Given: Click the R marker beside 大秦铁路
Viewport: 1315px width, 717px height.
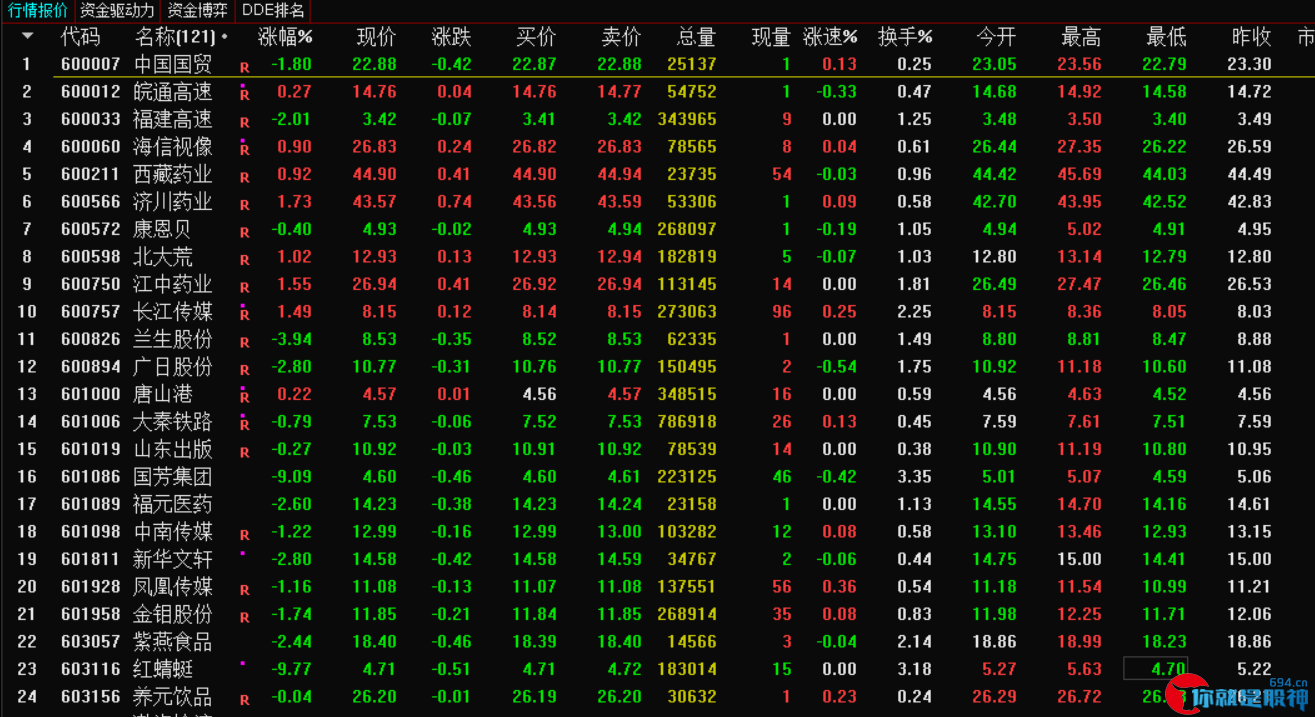Looking at the screenshot, I should pyautogui.click(x=244, y=424).
